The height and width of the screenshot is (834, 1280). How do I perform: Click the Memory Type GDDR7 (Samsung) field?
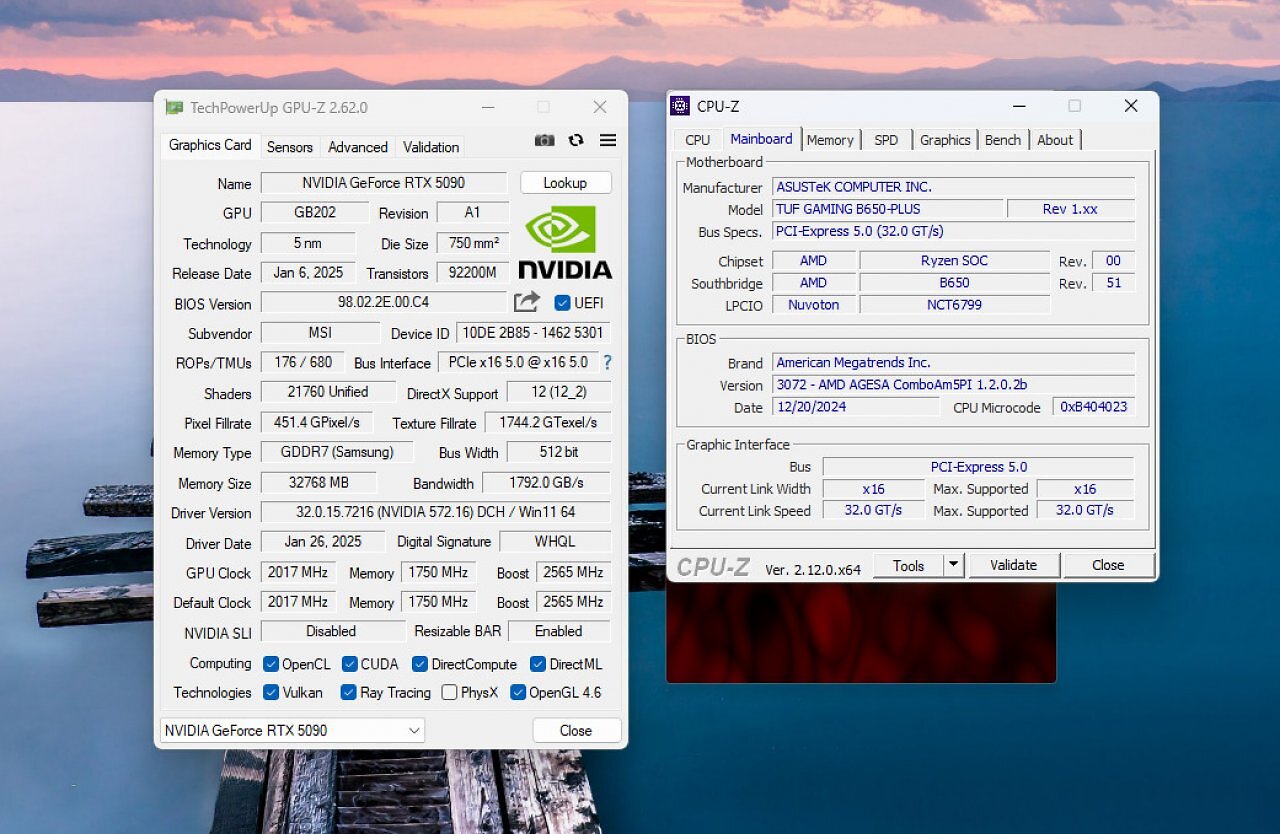(x=337, y=452)
